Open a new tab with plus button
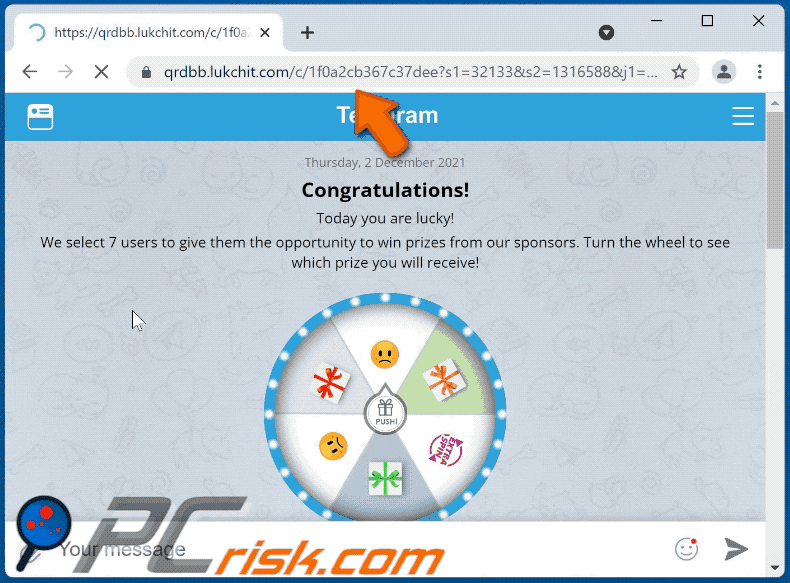Screen dimensions: 790x583 [x=307, y=33]
